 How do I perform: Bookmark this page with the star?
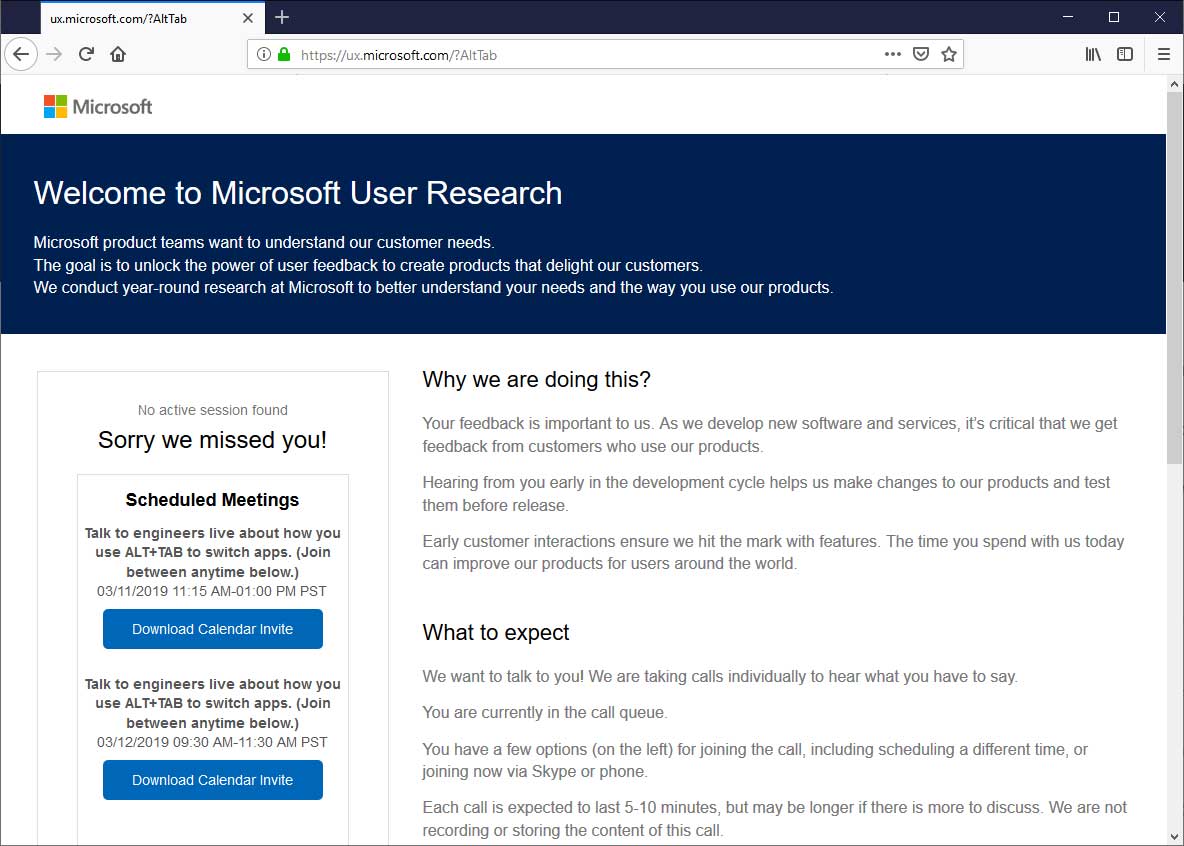point(949,54)
